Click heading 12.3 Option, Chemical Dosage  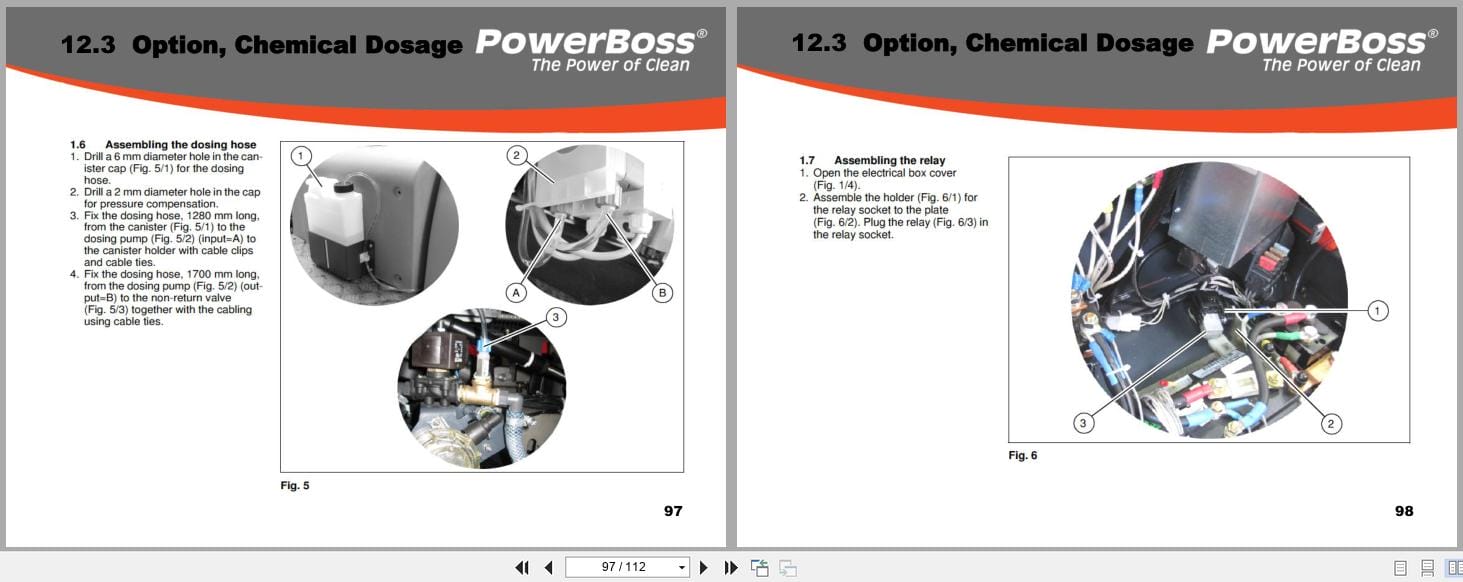coord(262,44)
